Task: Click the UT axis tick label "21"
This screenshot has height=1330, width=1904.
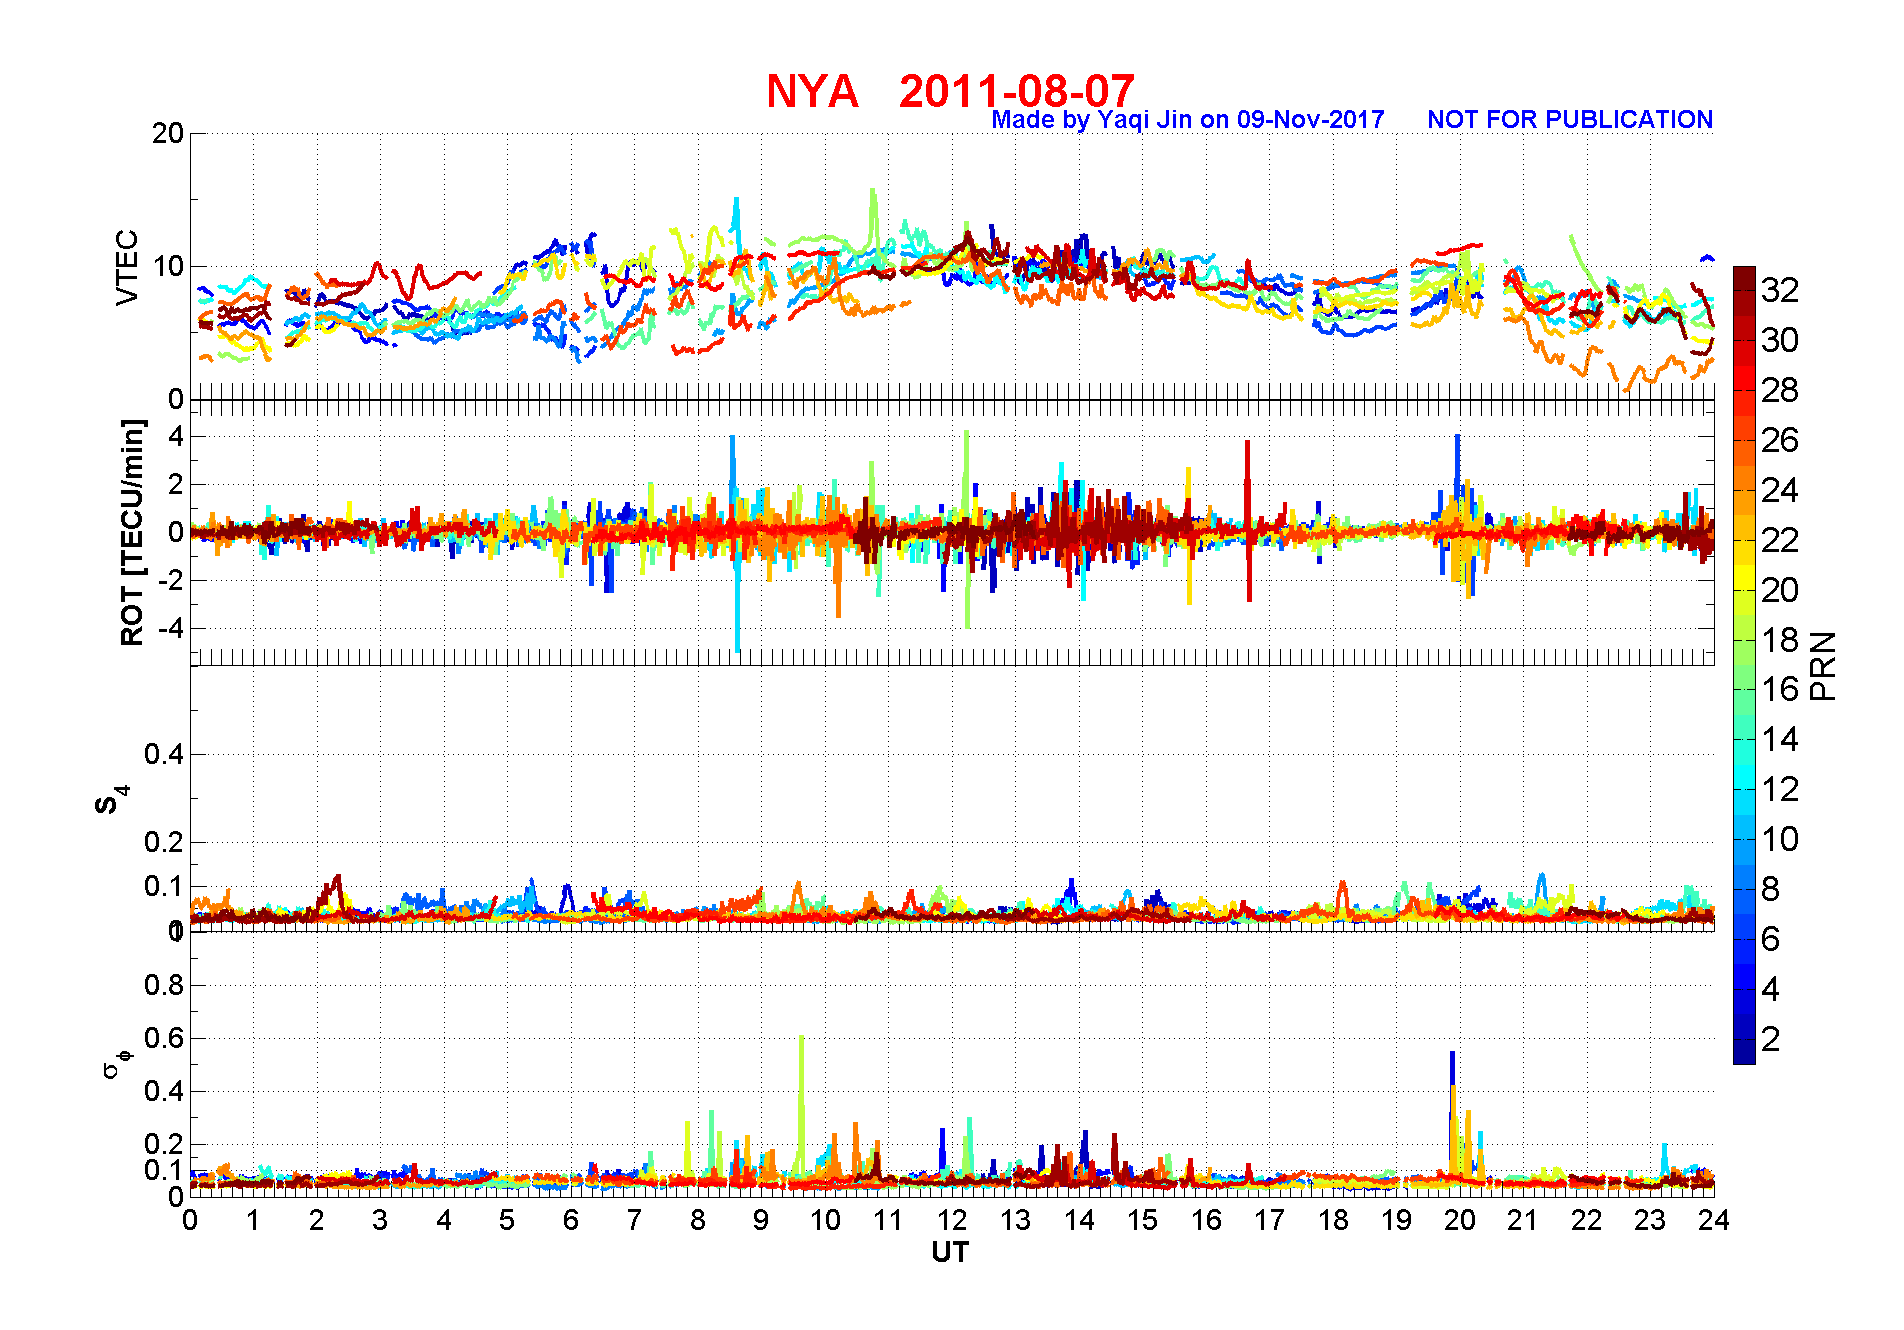Action: coord(1523,1220)
